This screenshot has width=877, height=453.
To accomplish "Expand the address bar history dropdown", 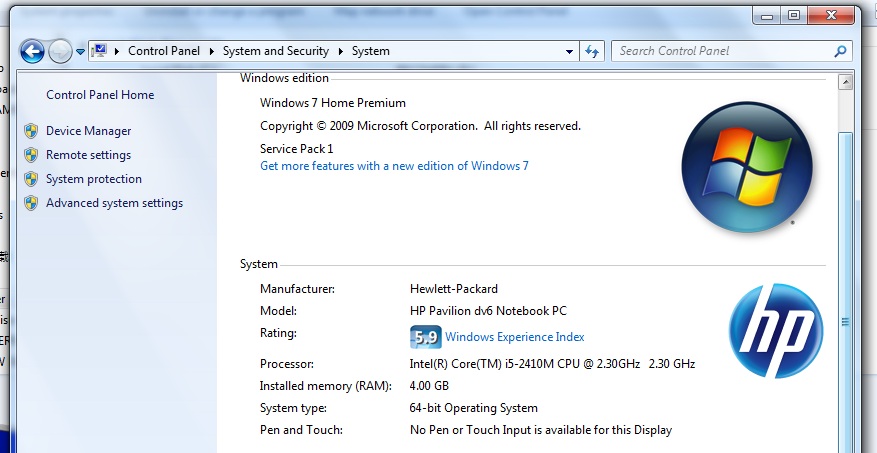I will 568,51.
